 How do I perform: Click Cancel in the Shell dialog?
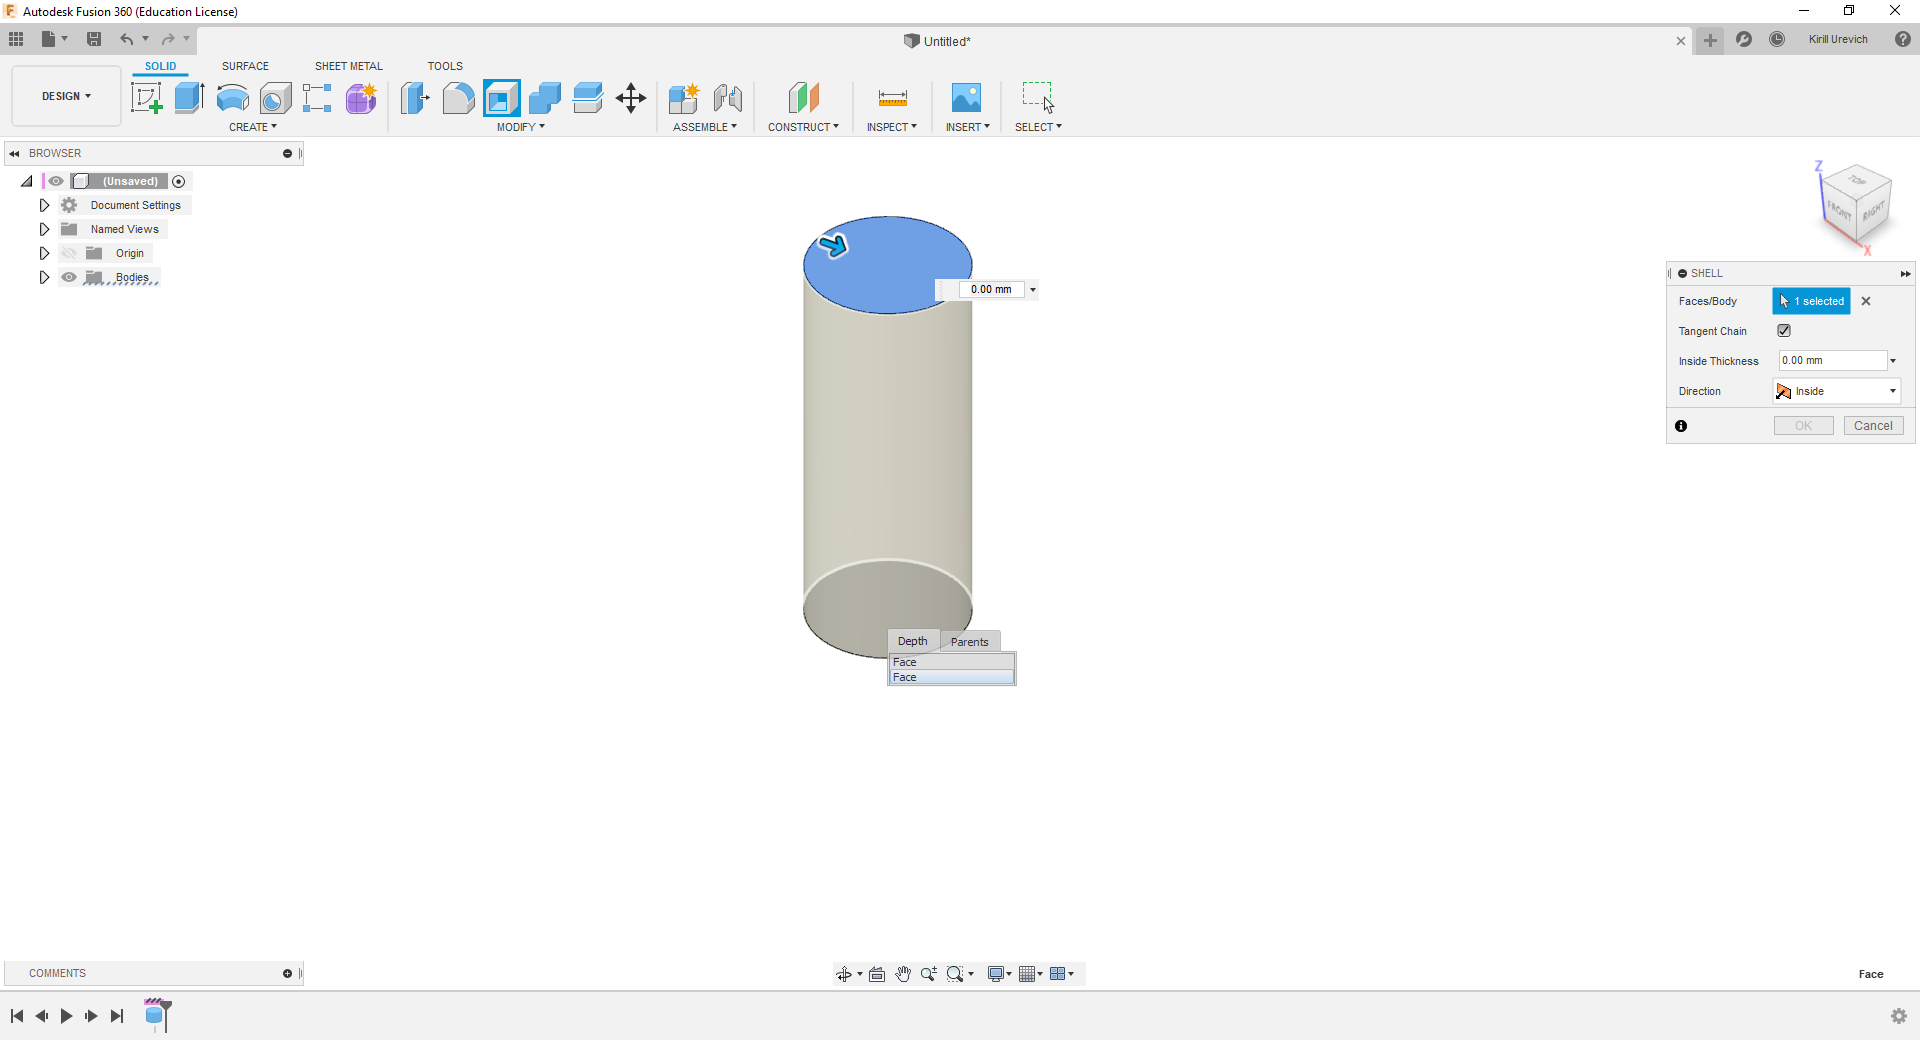click(1873, 426)
